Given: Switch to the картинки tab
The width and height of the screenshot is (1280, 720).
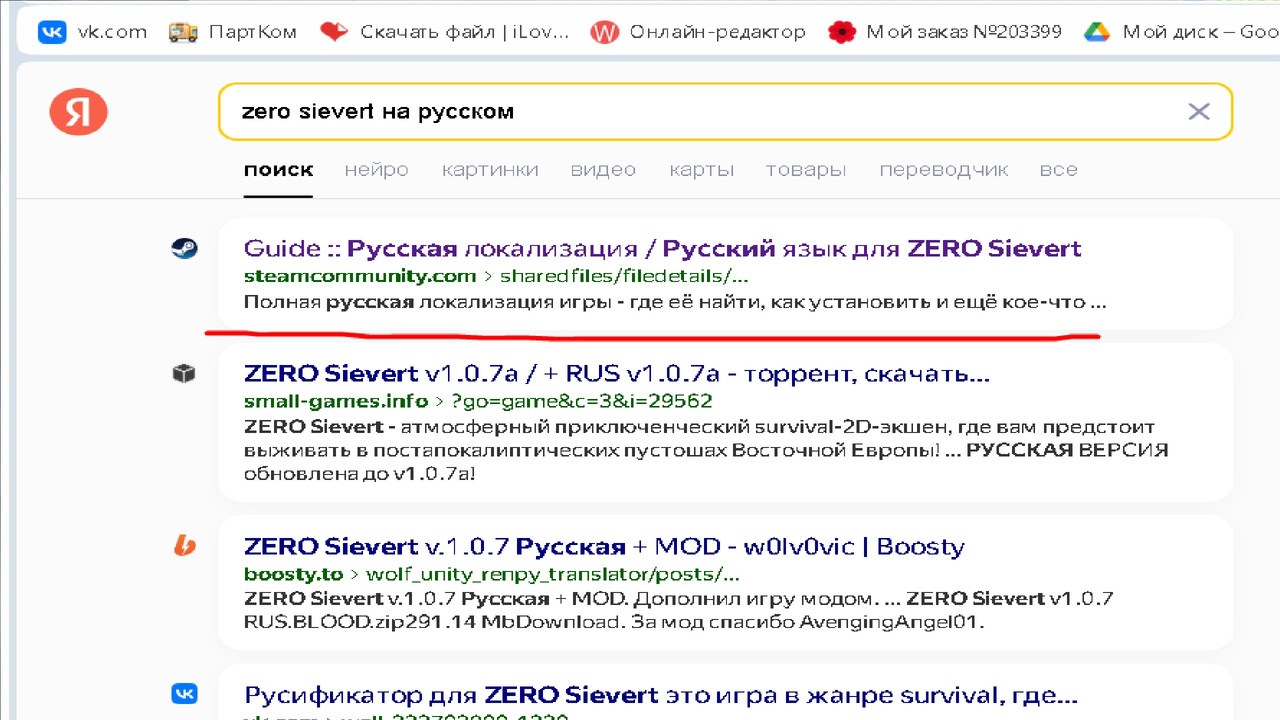Looking at the screenshot, I should tap(490, 170).
